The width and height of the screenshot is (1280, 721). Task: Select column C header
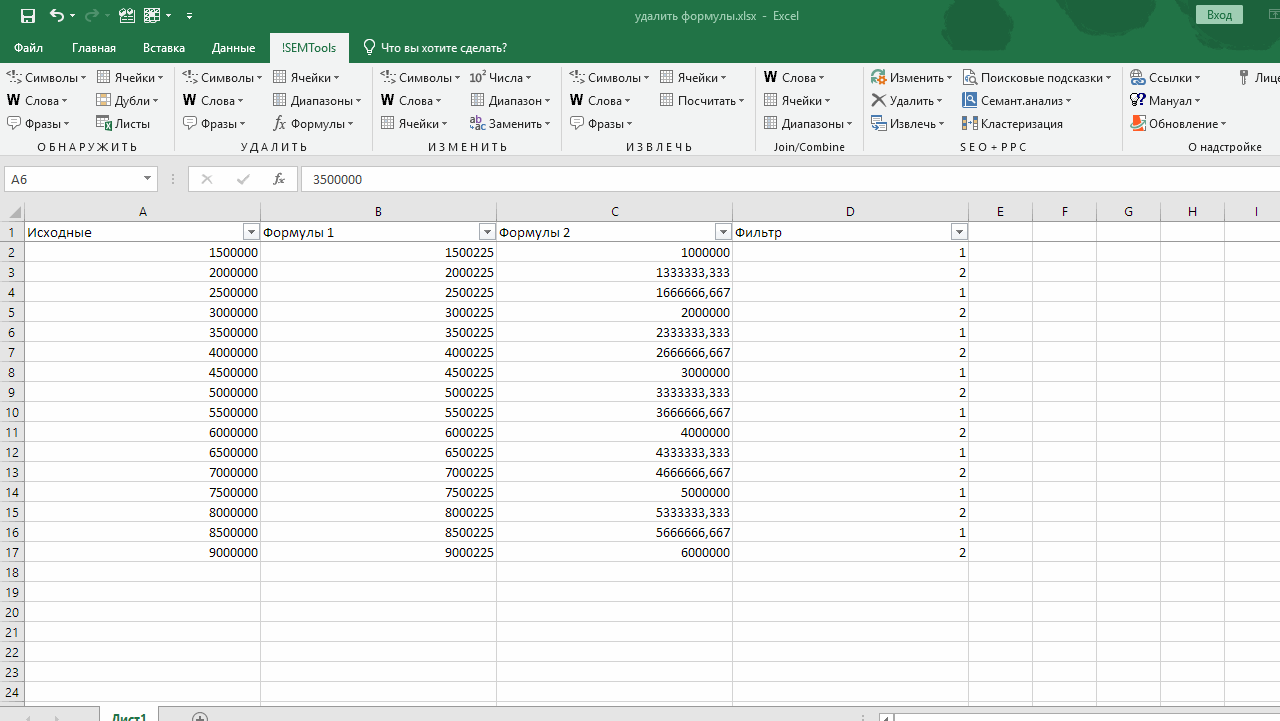point(614,211)
